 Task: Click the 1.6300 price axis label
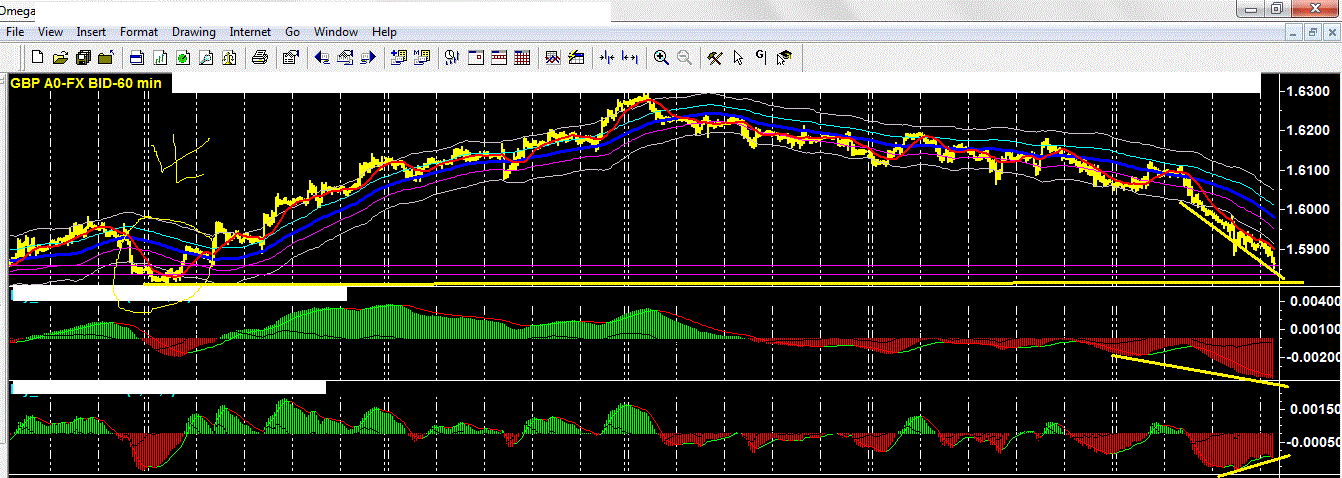point(1306,92)
